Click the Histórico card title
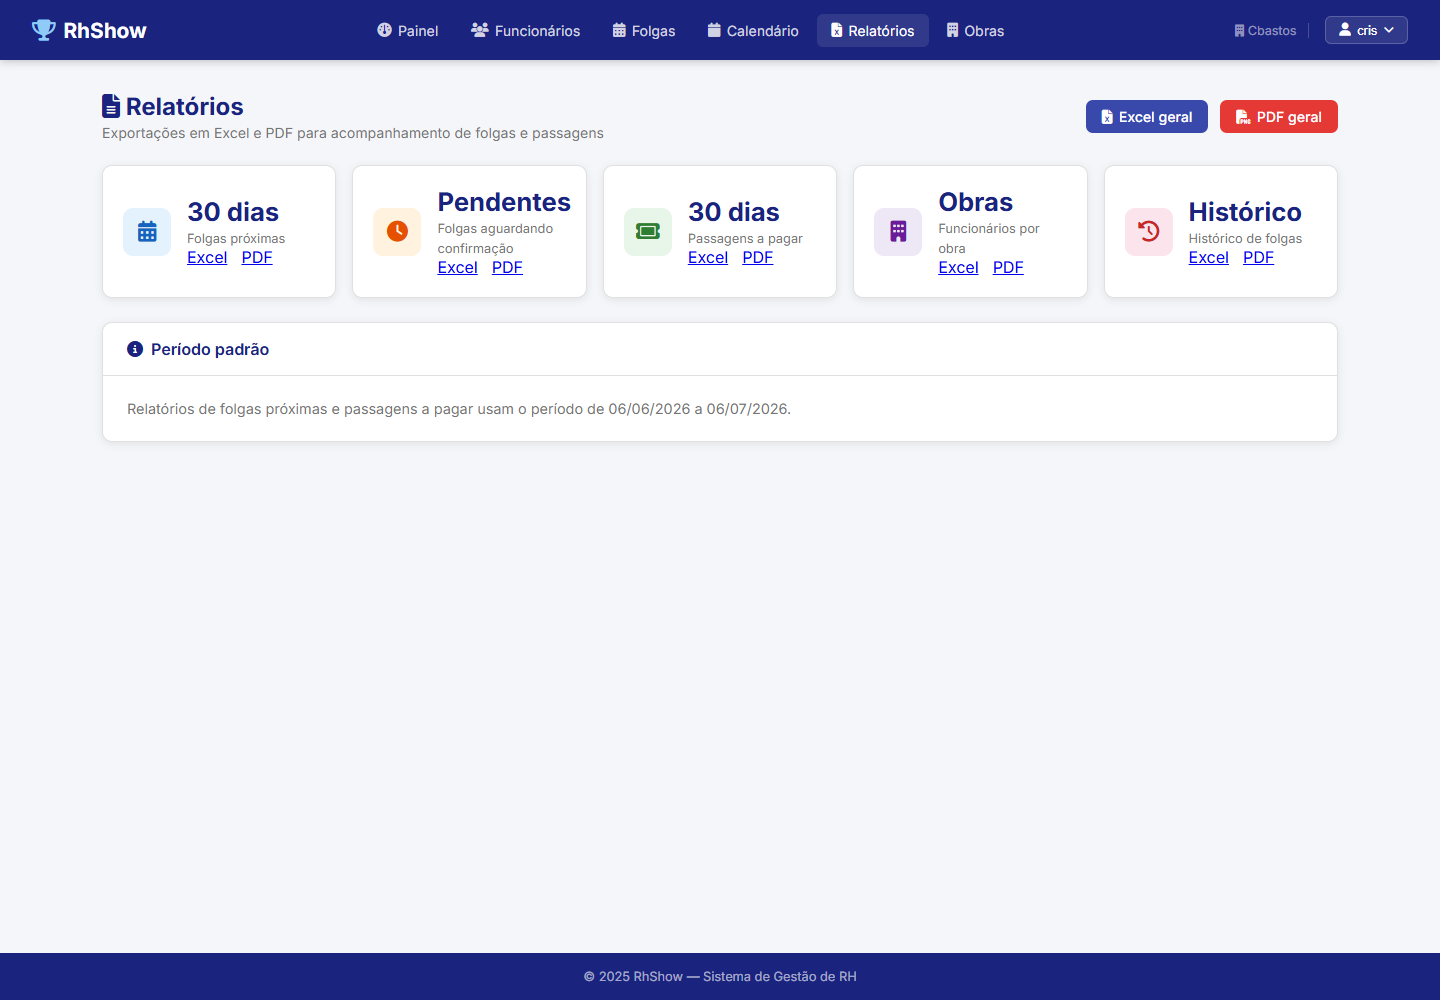The height and width of the screenshot is (1000, 1440). [x=1245, y=212]
